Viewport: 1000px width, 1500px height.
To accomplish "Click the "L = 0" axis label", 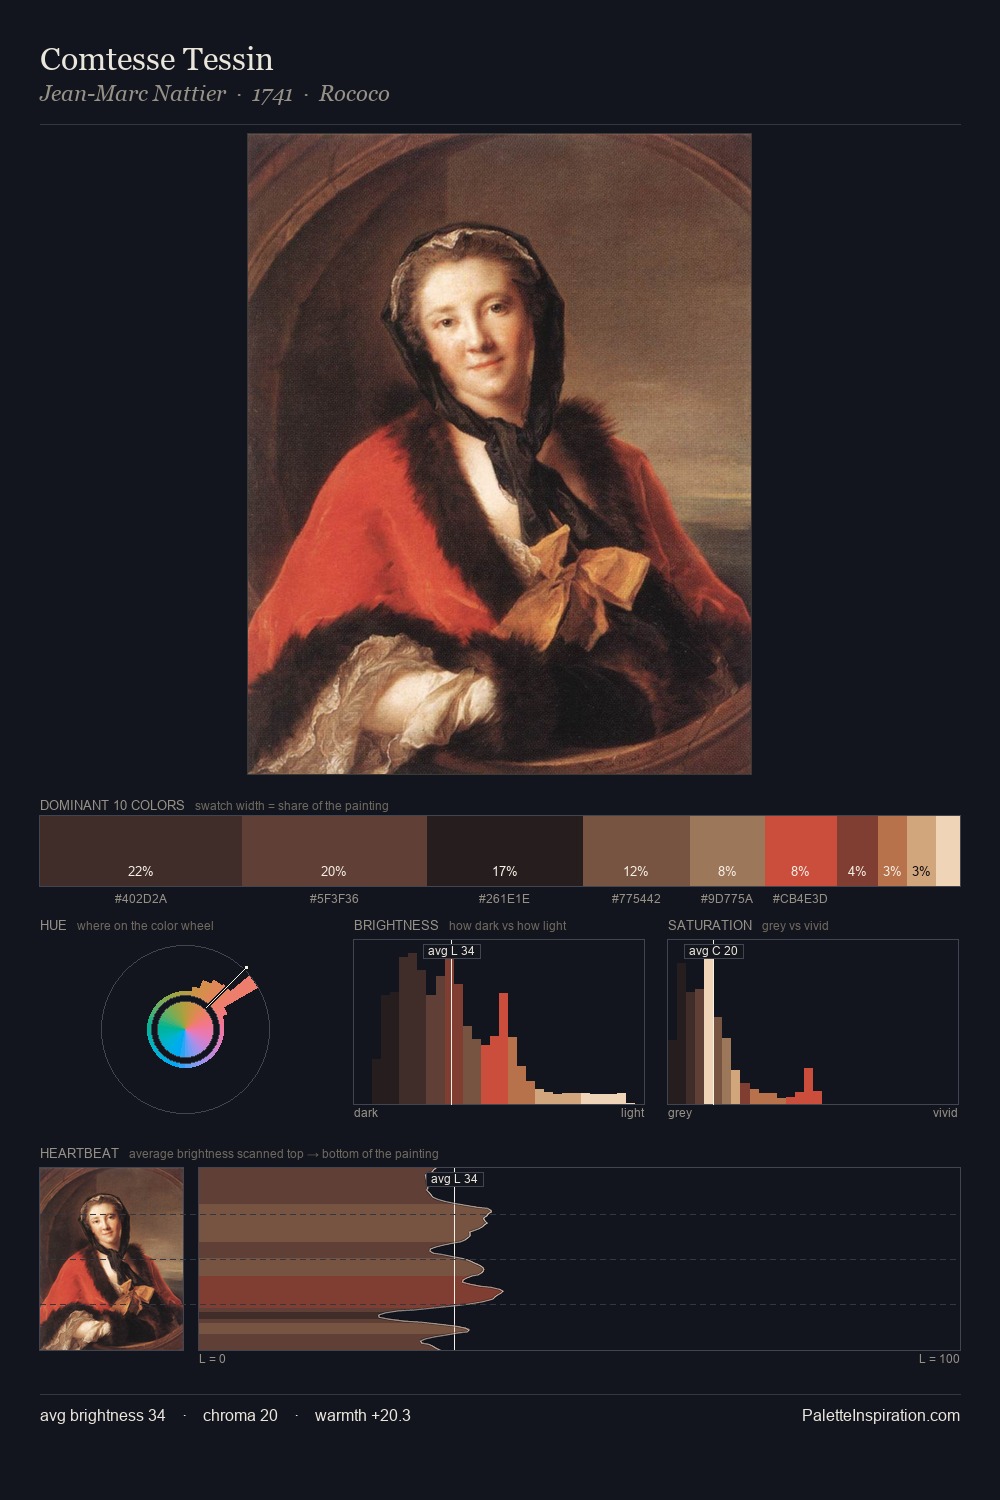I will pyautogui.click(x=212, y=1359).
